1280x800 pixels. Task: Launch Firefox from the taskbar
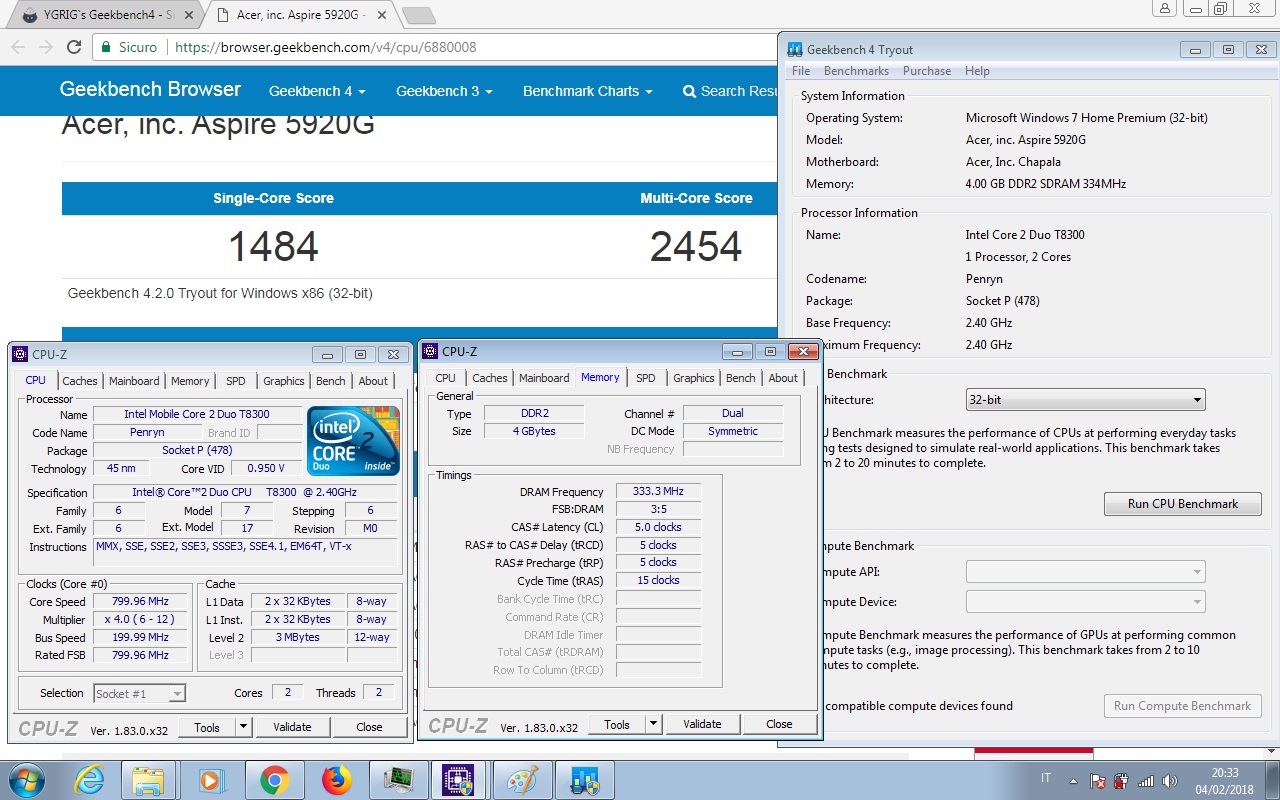tap(337, 780)
